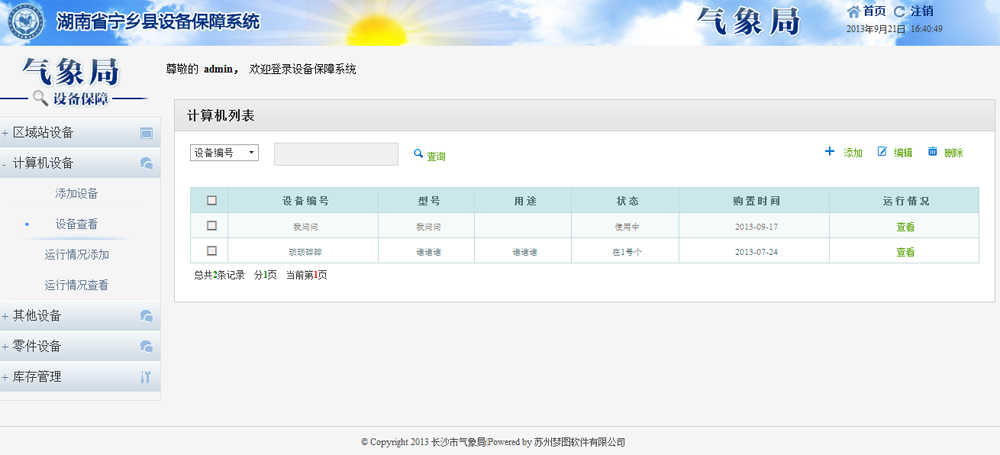
Task: Click 查看 link for the 2013-07-24 device
Action: tap(905, 253)
